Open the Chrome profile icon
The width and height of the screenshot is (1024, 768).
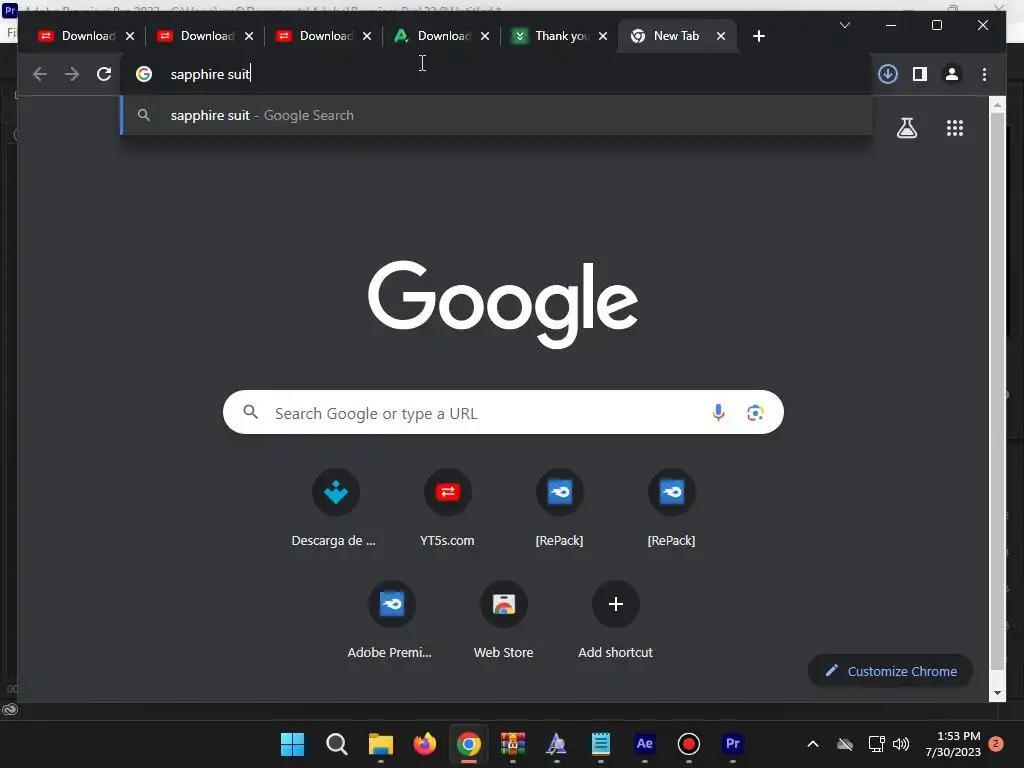952,74
